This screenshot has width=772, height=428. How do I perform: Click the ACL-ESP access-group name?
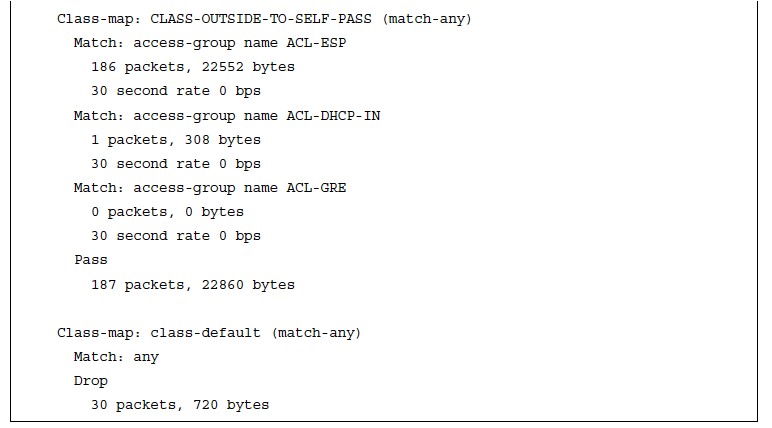coord(316,43)
